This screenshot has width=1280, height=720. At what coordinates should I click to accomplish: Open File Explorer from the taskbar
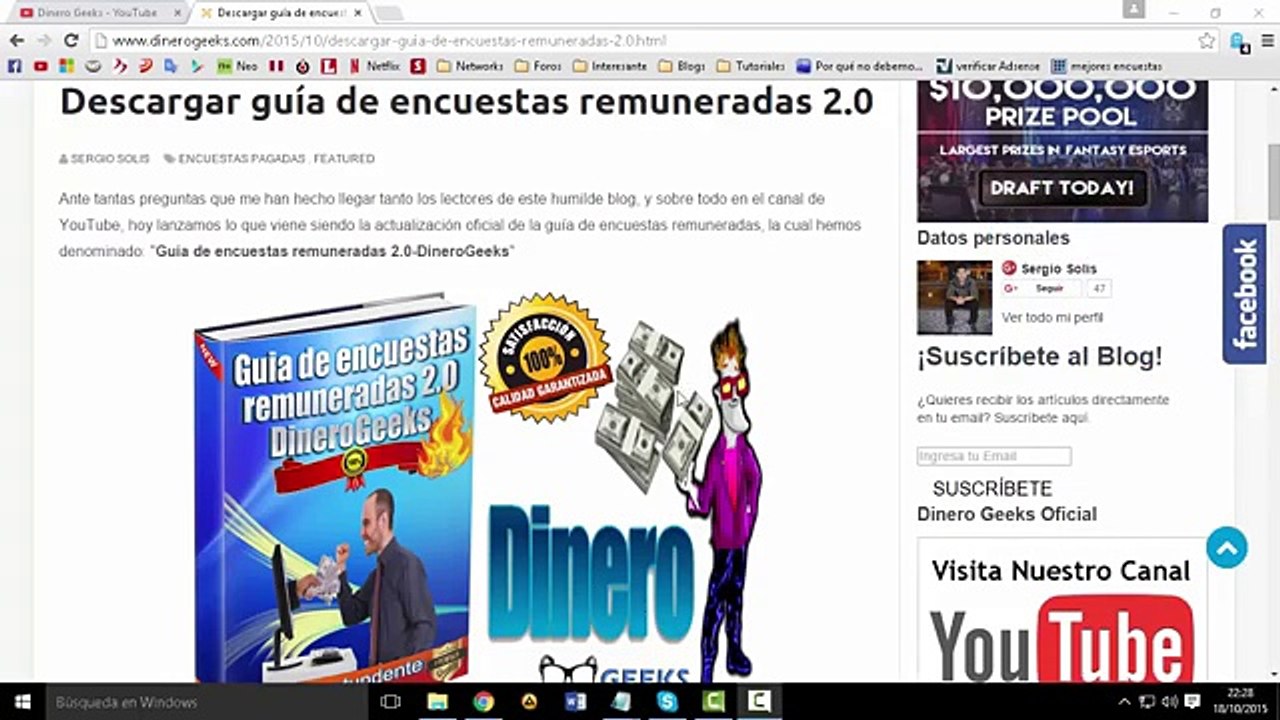437,702
